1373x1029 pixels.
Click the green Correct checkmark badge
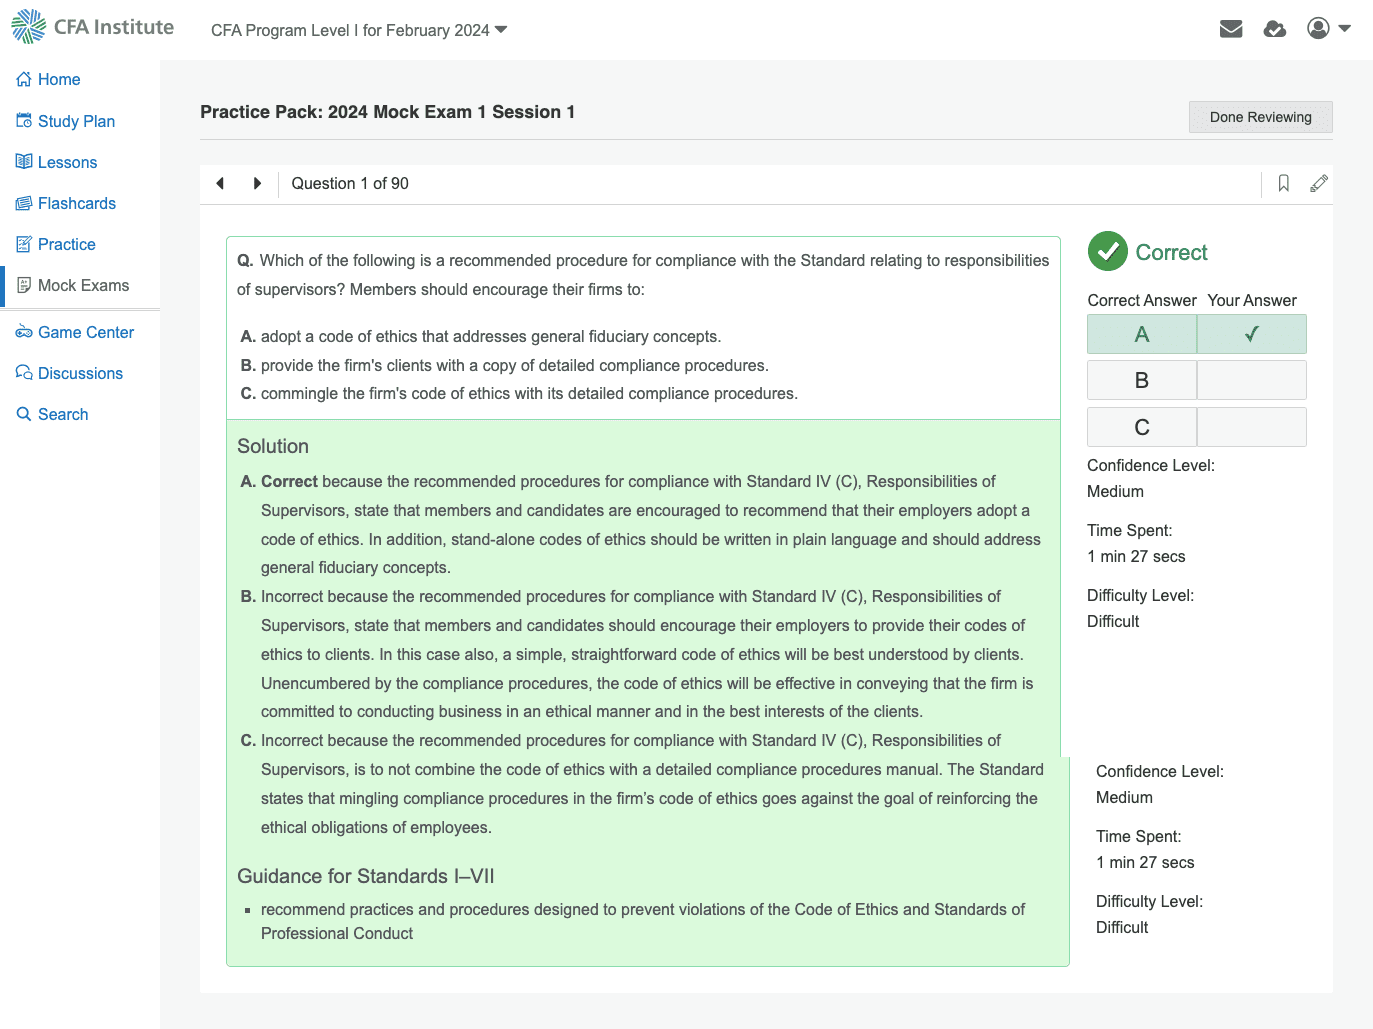click(x=1107, y=251)
